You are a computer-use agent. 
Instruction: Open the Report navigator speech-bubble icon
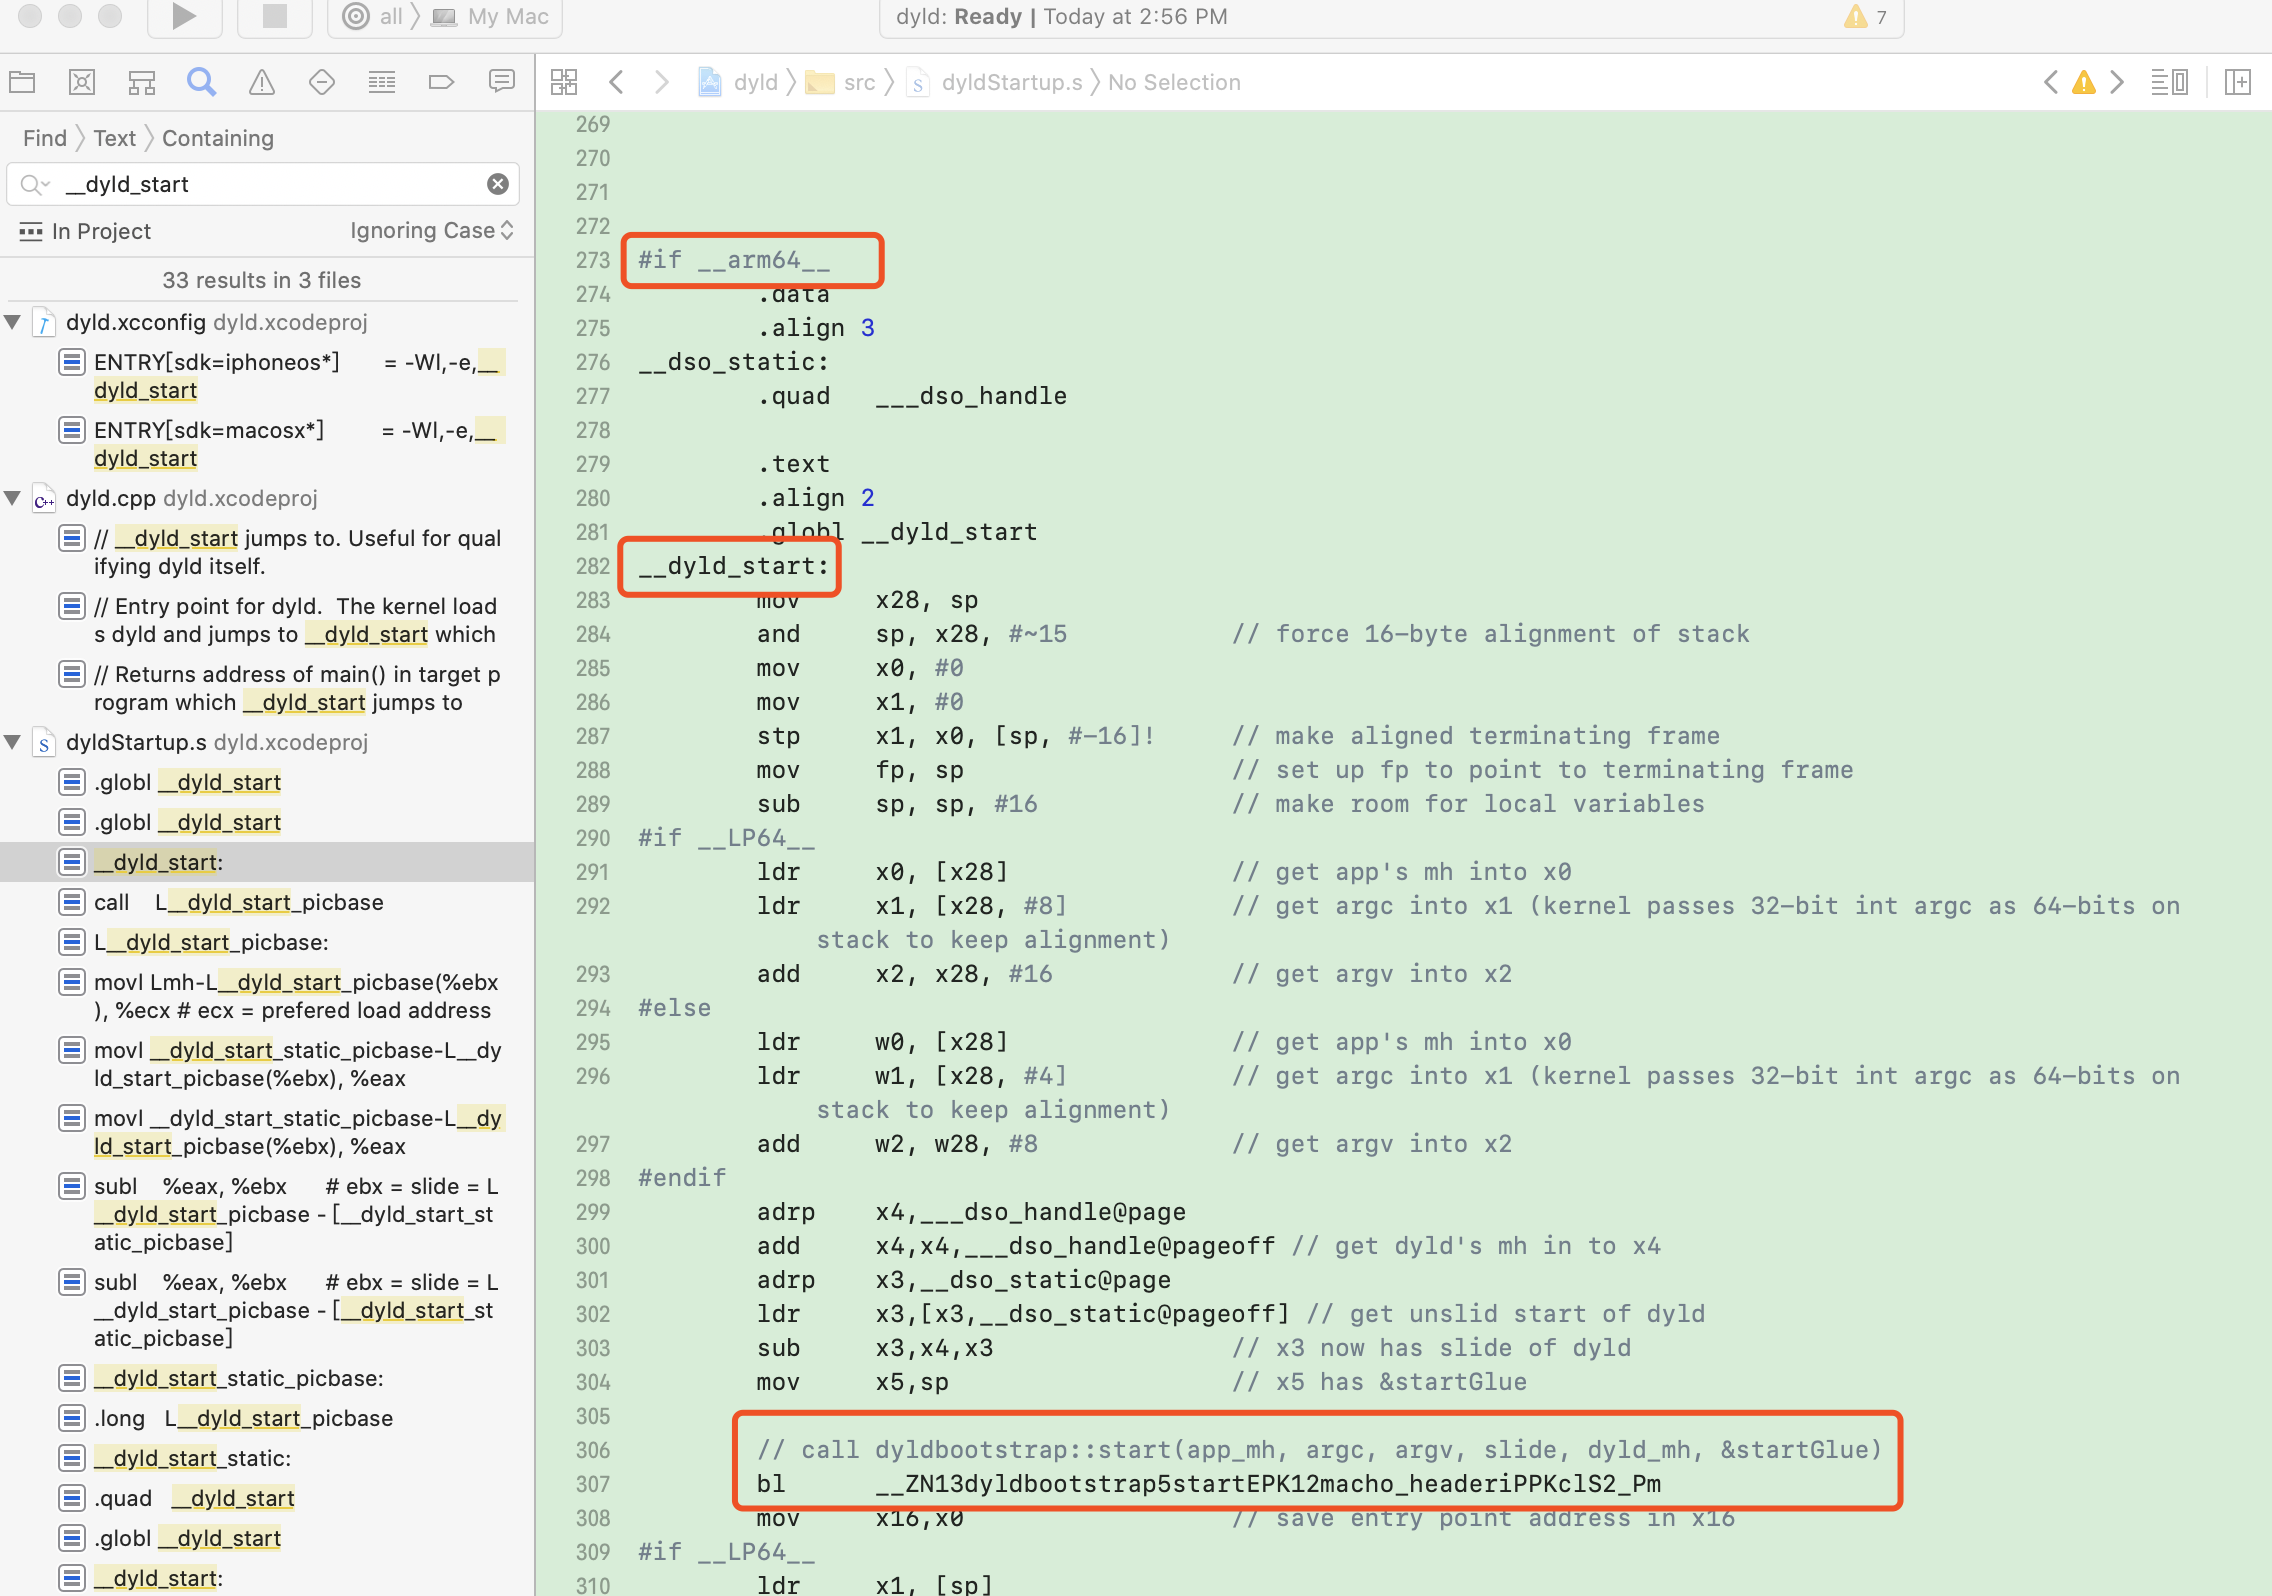[x=501, y=82]
